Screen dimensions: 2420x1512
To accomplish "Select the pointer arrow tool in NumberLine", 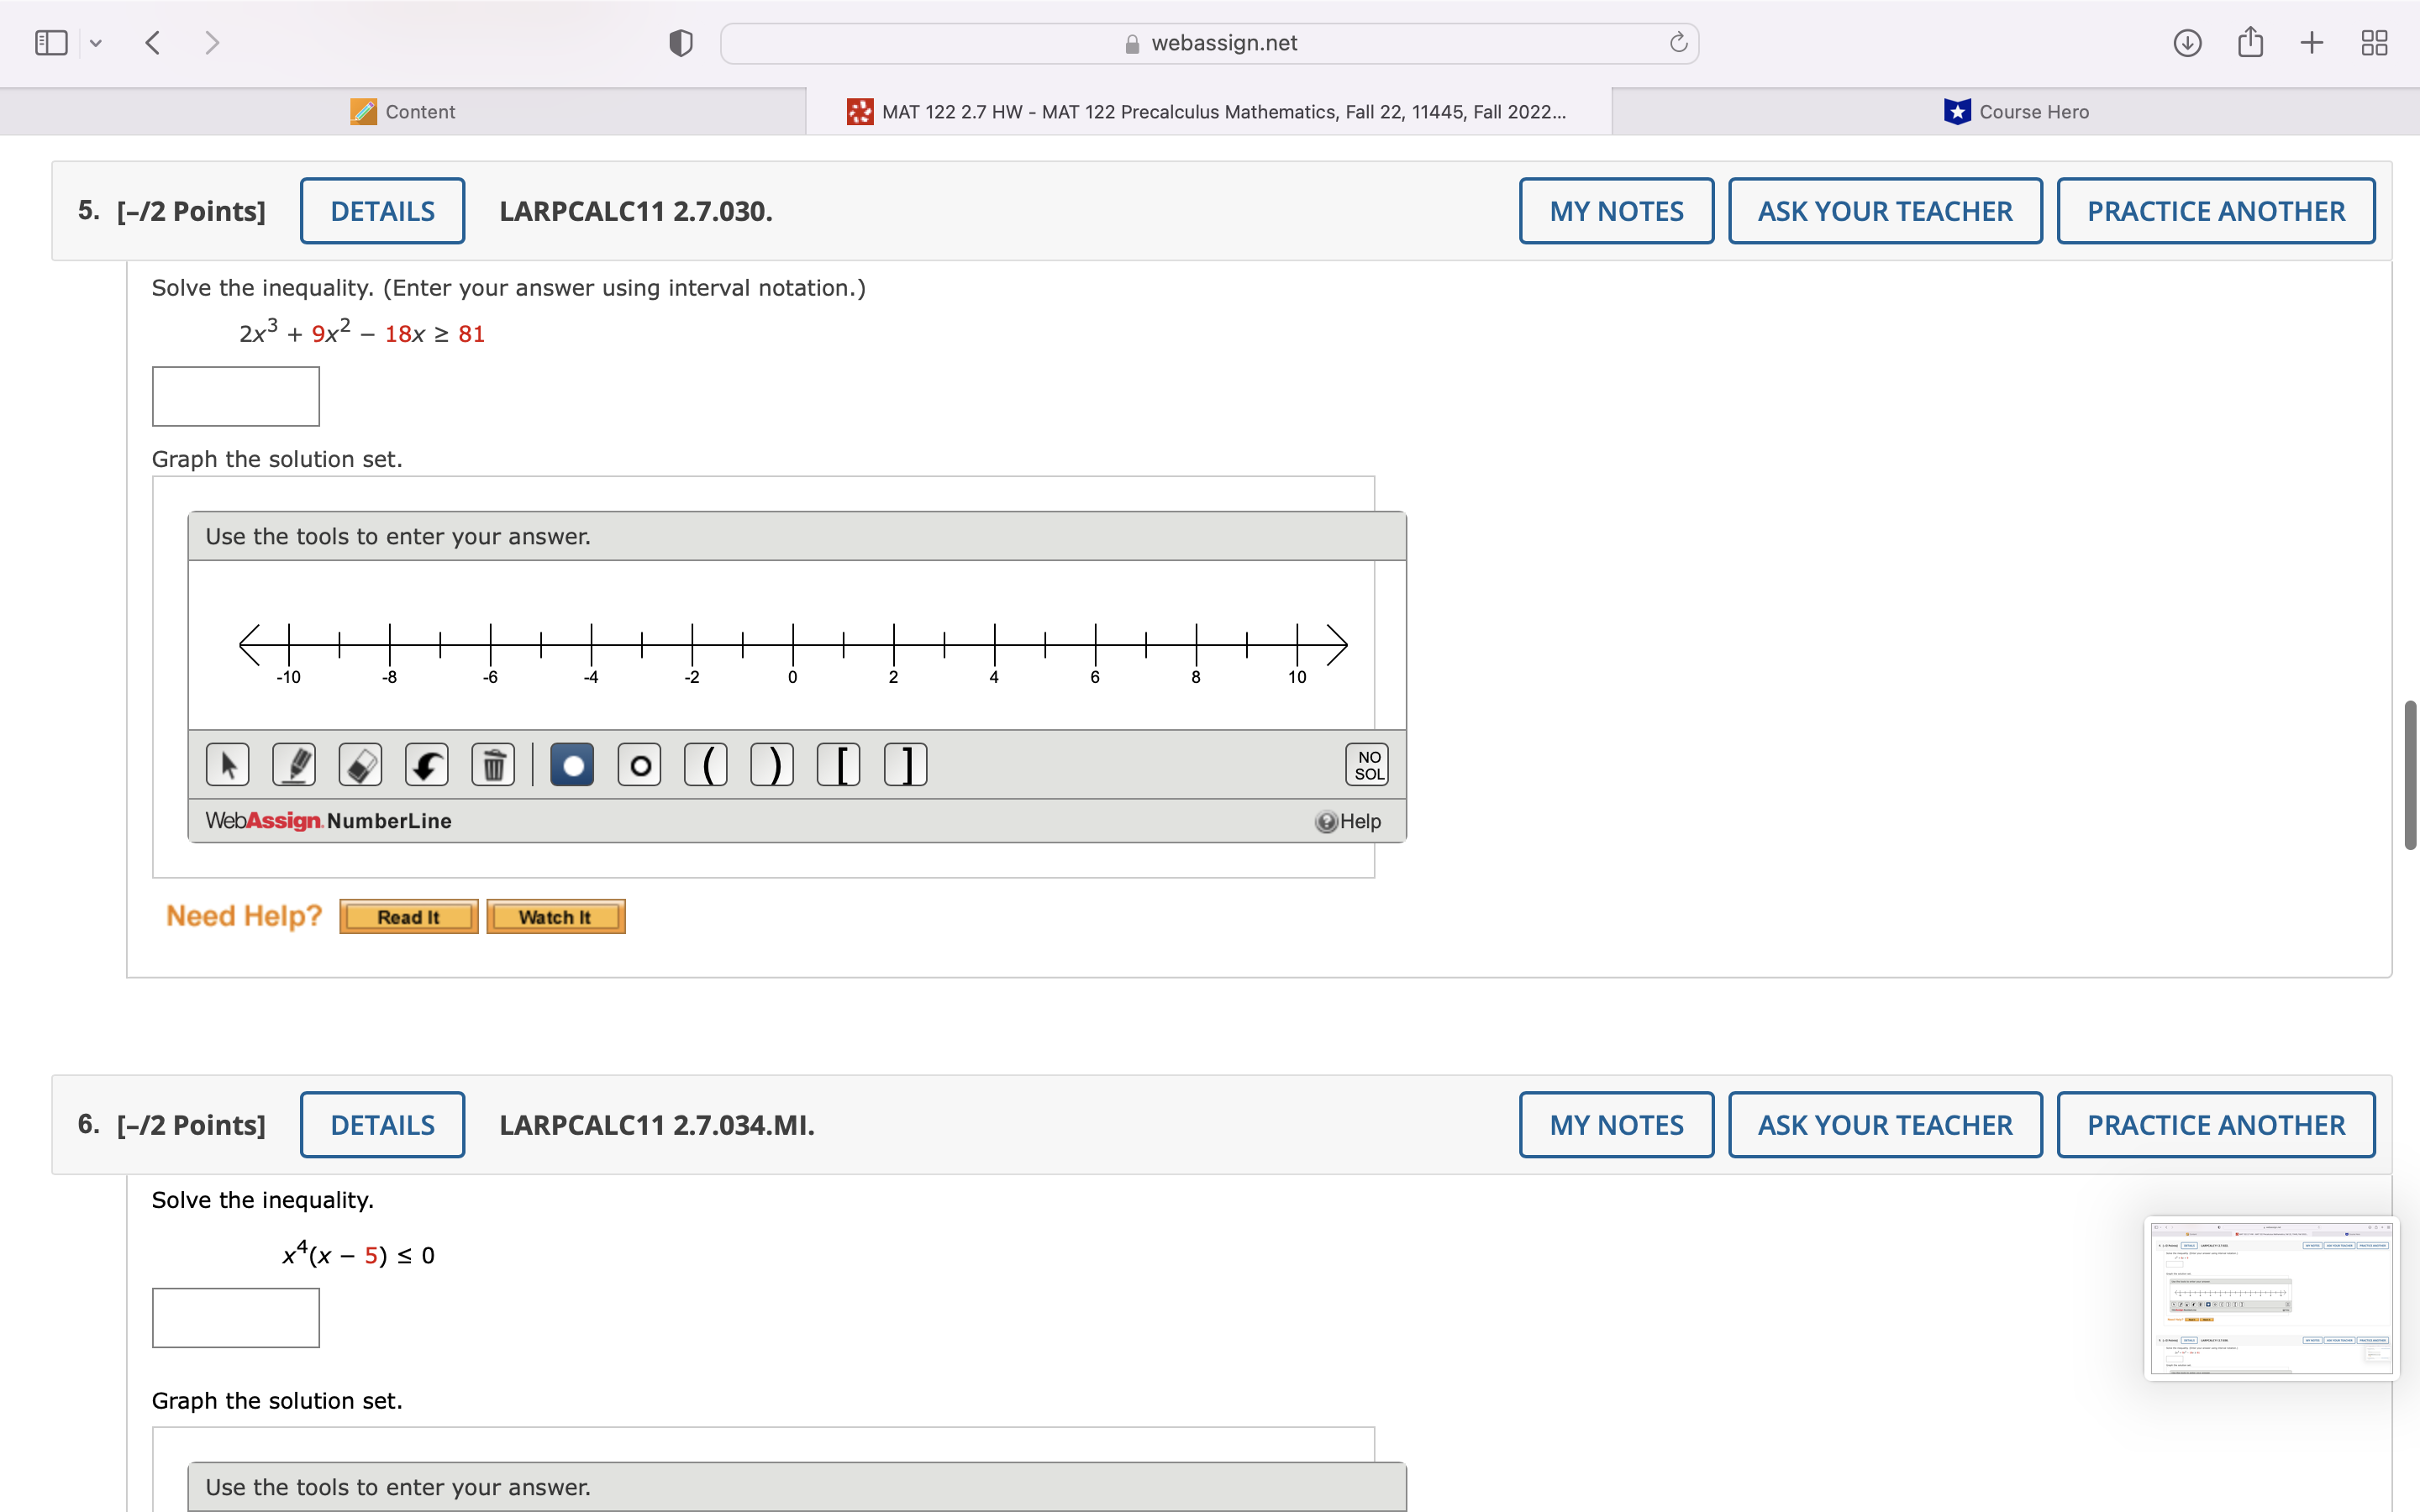I will coord(228,765).
